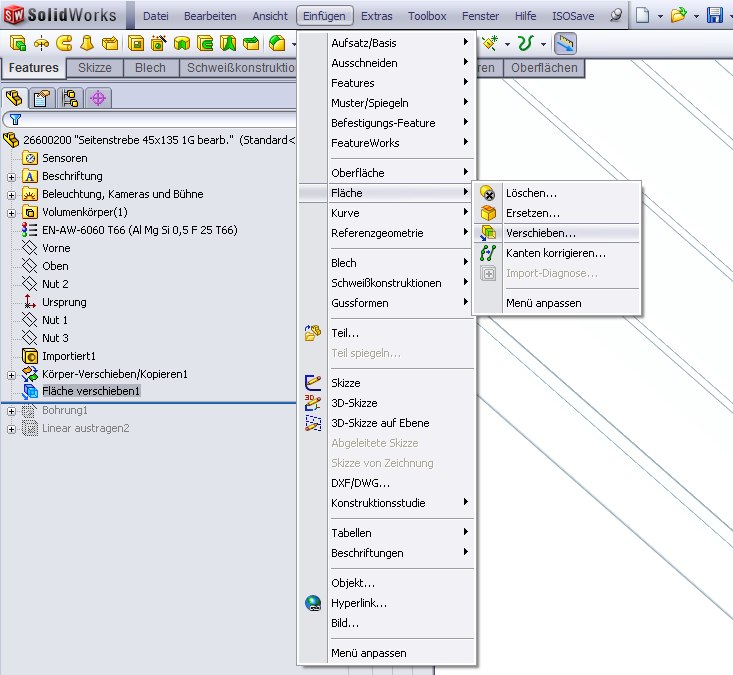Expand the Bohrung1 feature node
733x675 pixels.
coord(11,410)
